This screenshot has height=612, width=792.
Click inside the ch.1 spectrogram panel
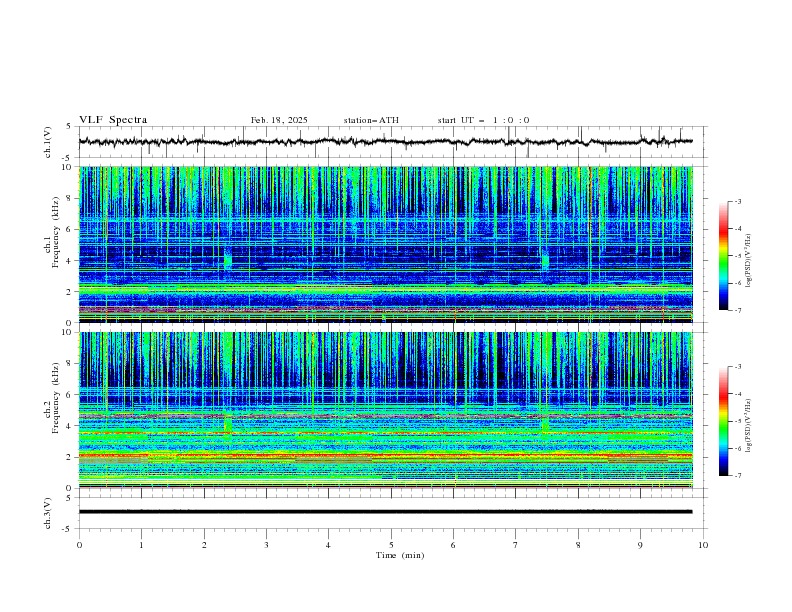(385, 244)
